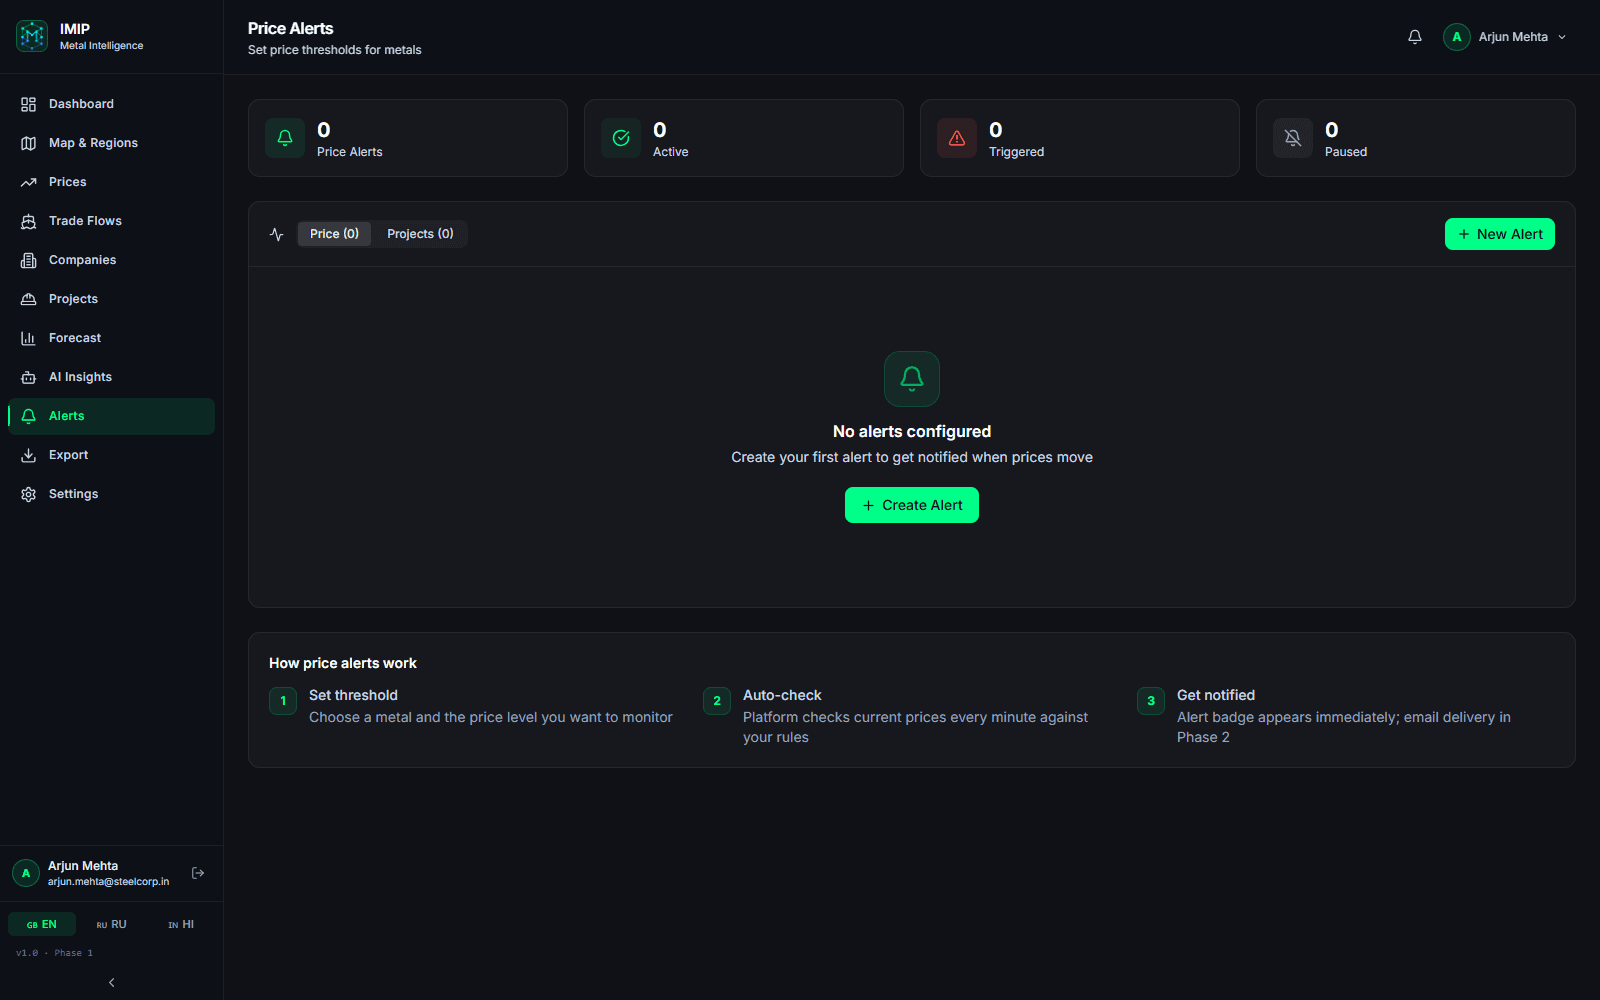This screenshot has width=1600, height=1000.
Task: Click the Price Alerts bell stat icon
Action: tap(285, 138)
